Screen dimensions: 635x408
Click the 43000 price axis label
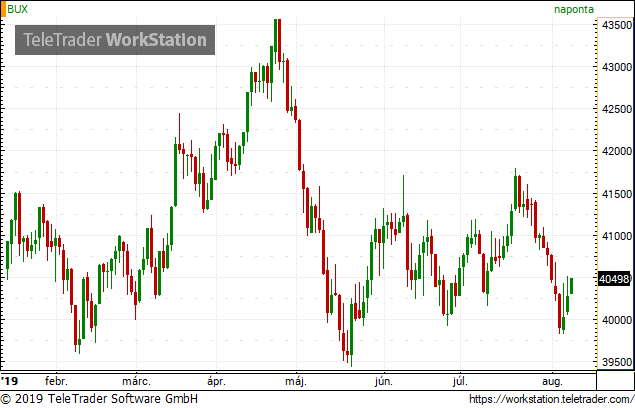(x=617, y=67)
